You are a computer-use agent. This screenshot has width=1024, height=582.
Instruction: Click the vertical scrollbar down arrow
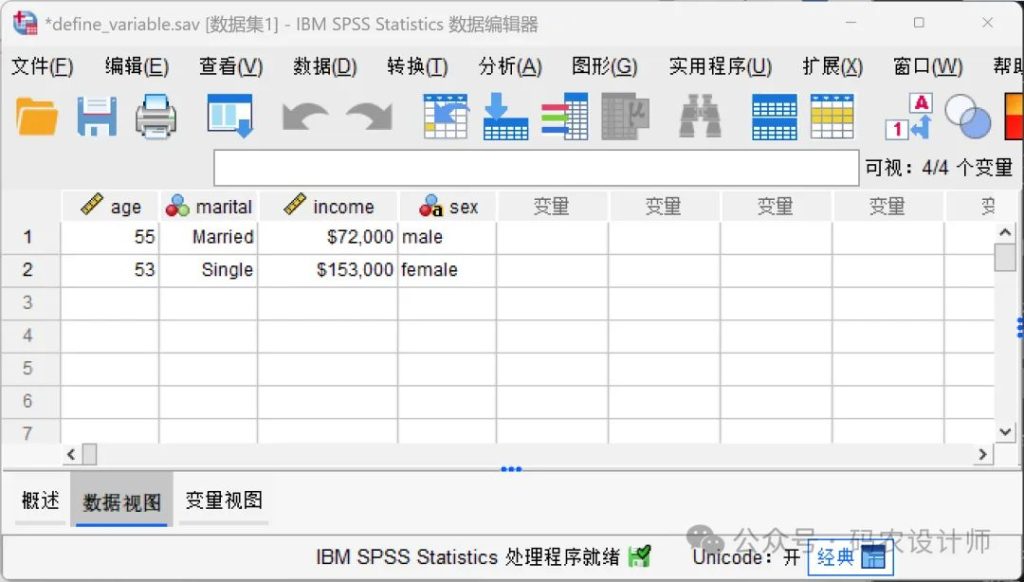tap(1006, 431)
